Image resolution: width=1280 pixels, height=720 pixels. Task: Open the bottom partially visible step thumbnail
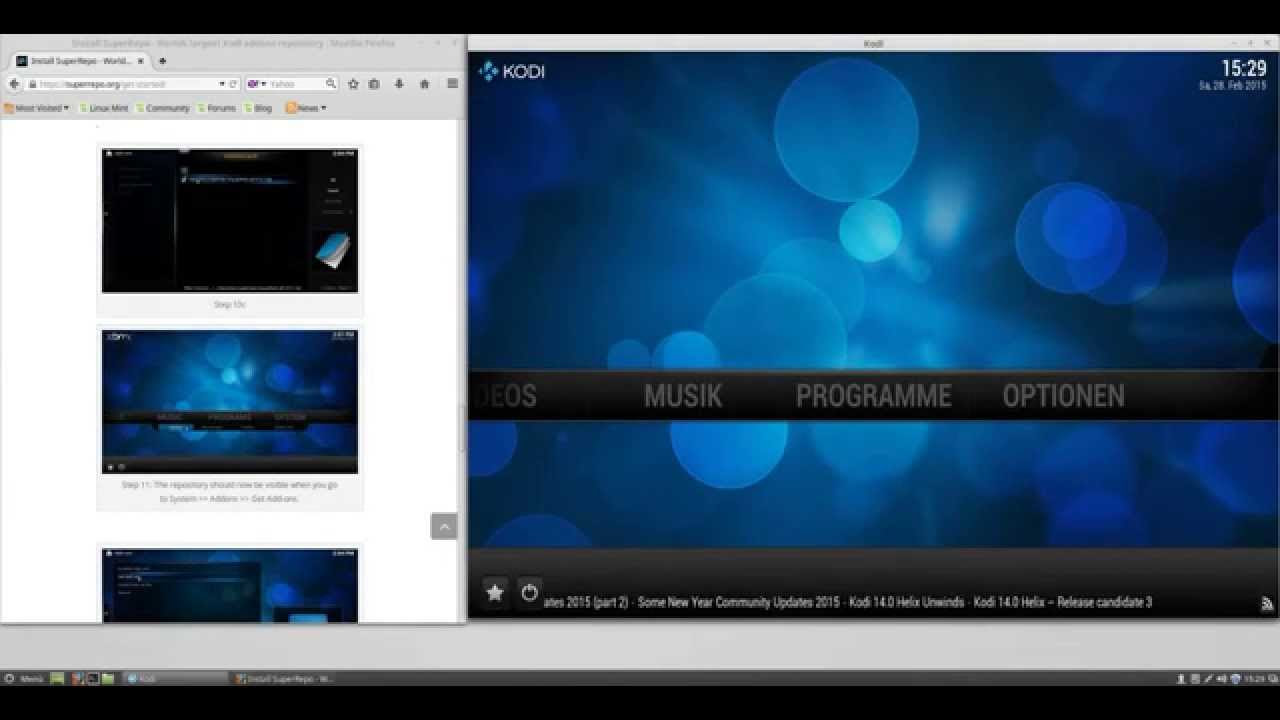(x=230, y=585)
